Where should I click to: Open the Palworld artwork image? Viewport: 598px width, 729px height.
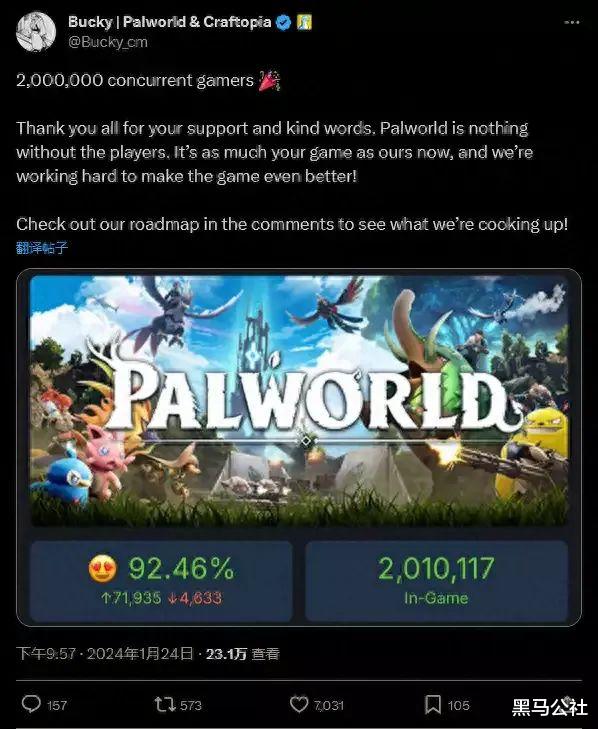click(x=299, y=401)
